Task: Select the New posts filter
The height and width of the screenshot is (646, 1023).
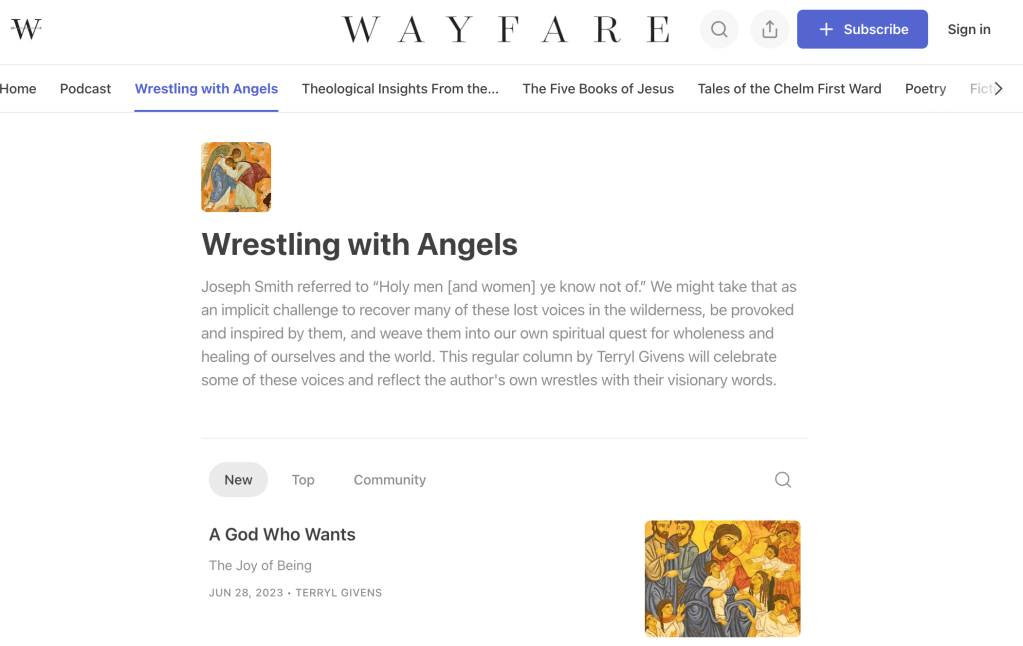Action: (x=238, y=480)
